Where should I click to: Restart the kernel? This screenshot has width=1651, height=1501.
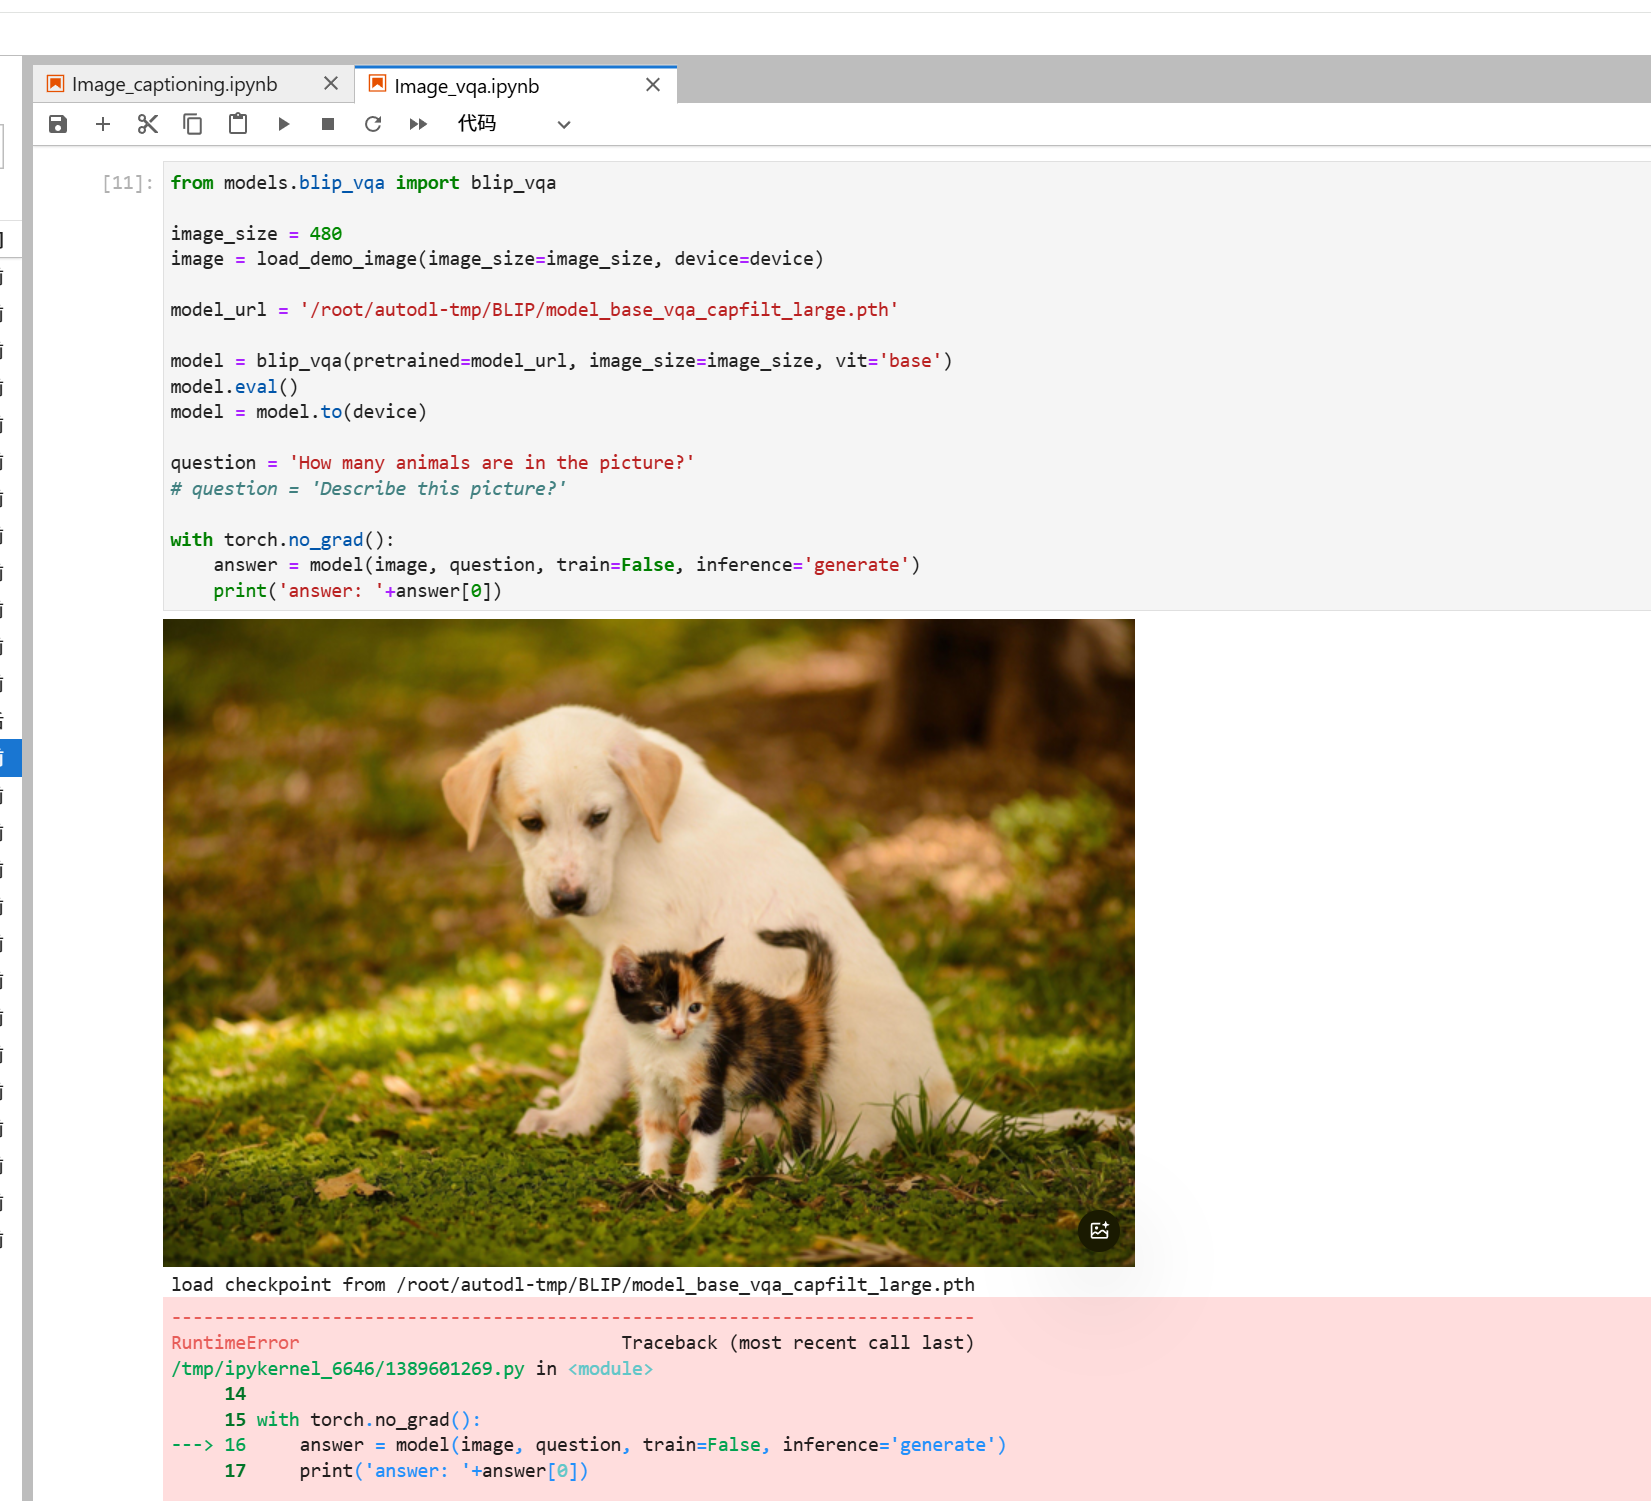(373, 124)
